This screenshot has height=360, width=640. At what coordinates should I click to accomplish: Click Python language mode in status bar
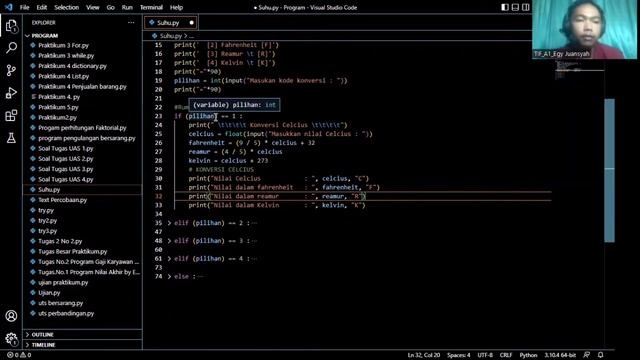[528, 355]
